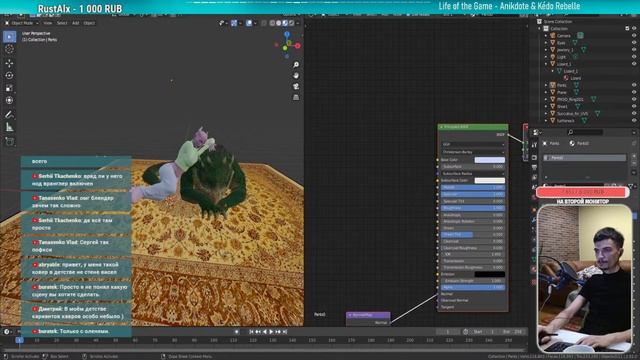Play the animation in reverse
640x360 pixels.
click(x=265, y=332)
